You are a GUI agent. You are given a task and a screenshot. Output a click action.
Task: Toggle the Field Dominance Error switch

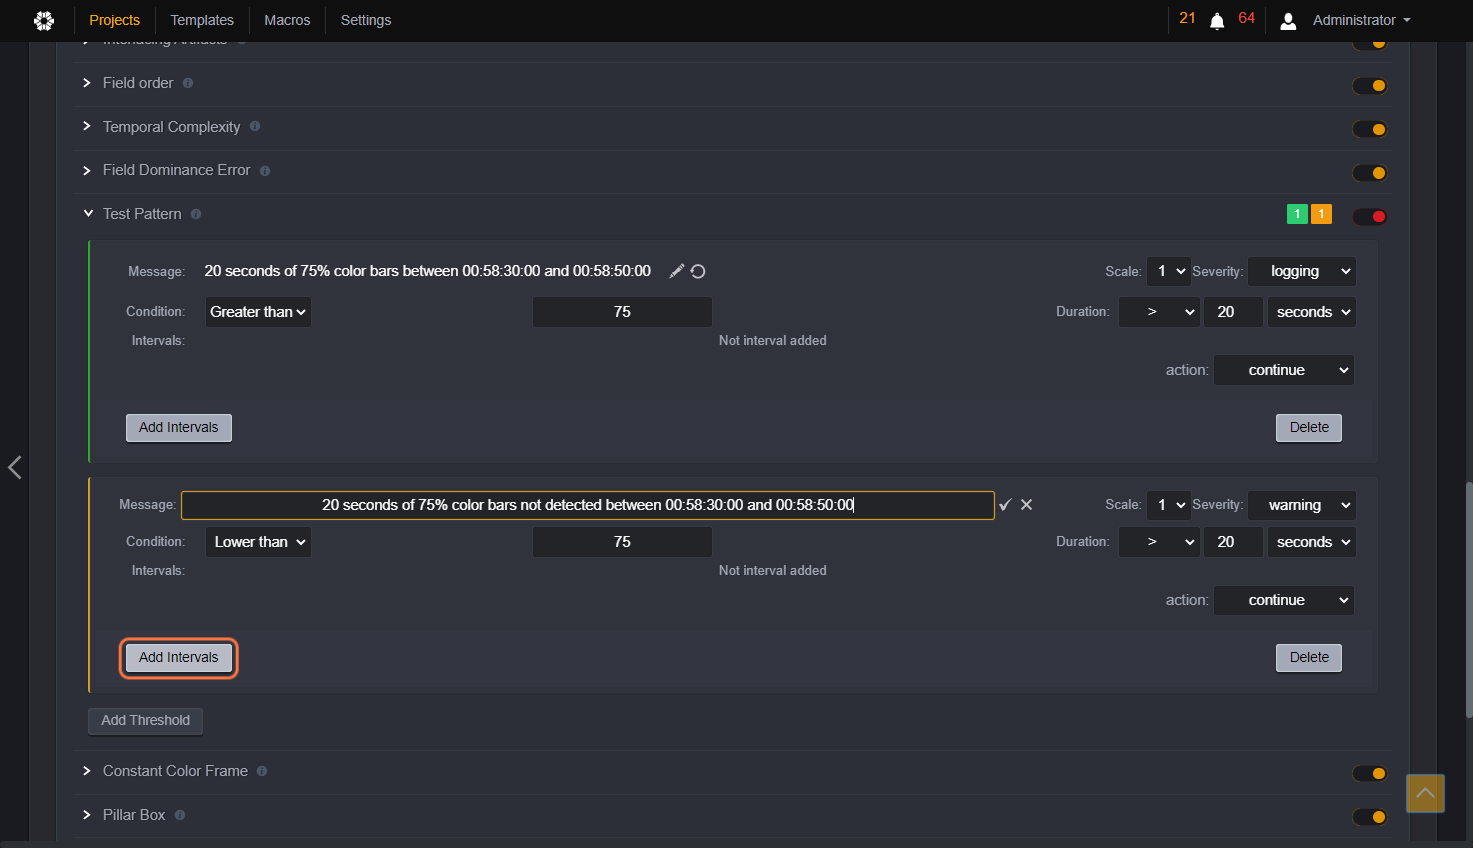tap(1370, 173)
